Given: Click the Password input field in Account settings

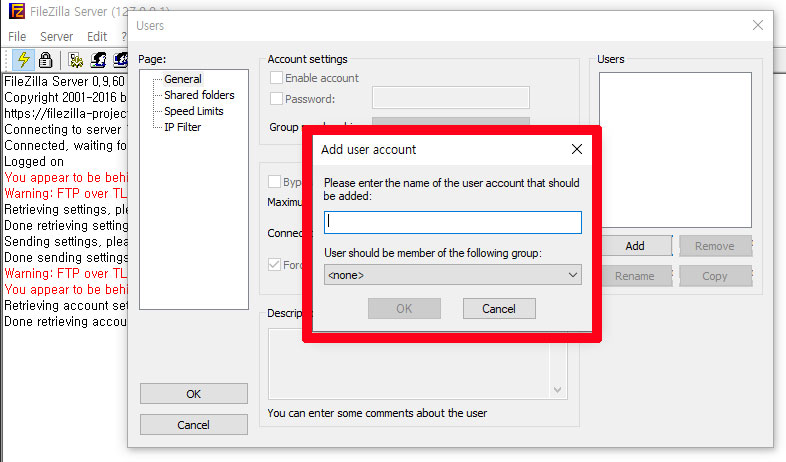Looking at the screenshot, I should (451, 98).
